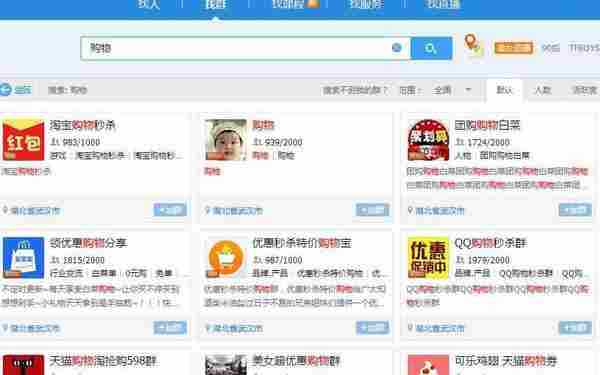Viewport: 600px width, 375px height.
Task: Open the 范围 region dropdown arrow
Action: tap(468, 90)
